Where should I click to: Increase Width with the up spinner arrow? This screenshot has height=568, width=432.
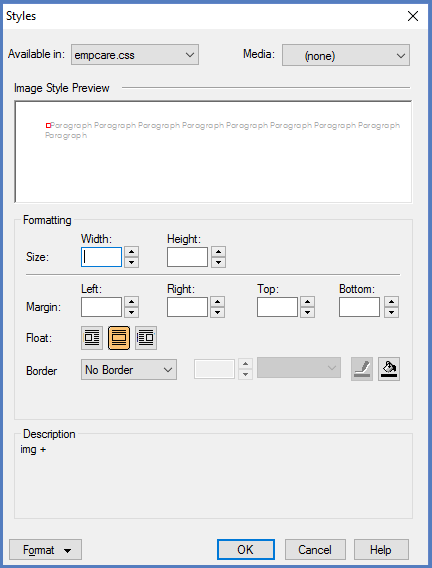click(131, 252)
